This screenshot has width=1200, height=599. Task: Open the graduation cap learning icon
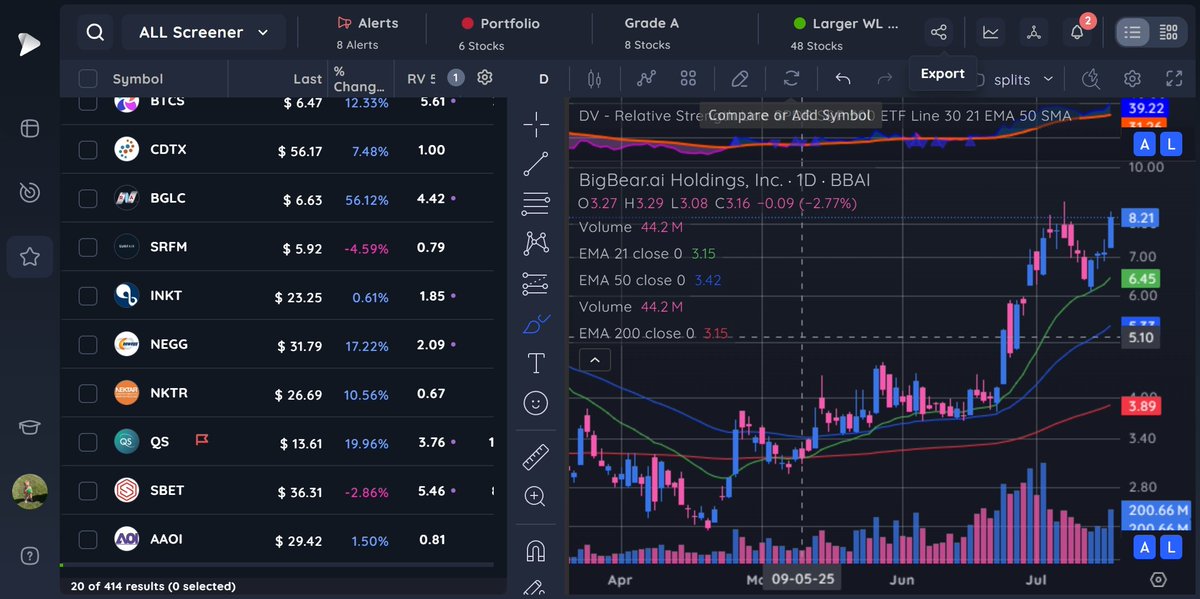pos(30,427)
